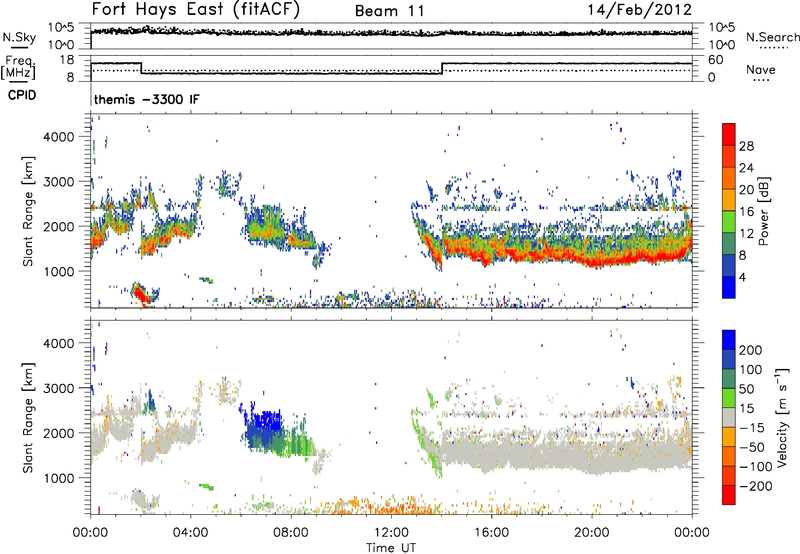Click the plot title "Fort Hays East (fitACF)"
800x554 pixels.
tap(195, 10)
